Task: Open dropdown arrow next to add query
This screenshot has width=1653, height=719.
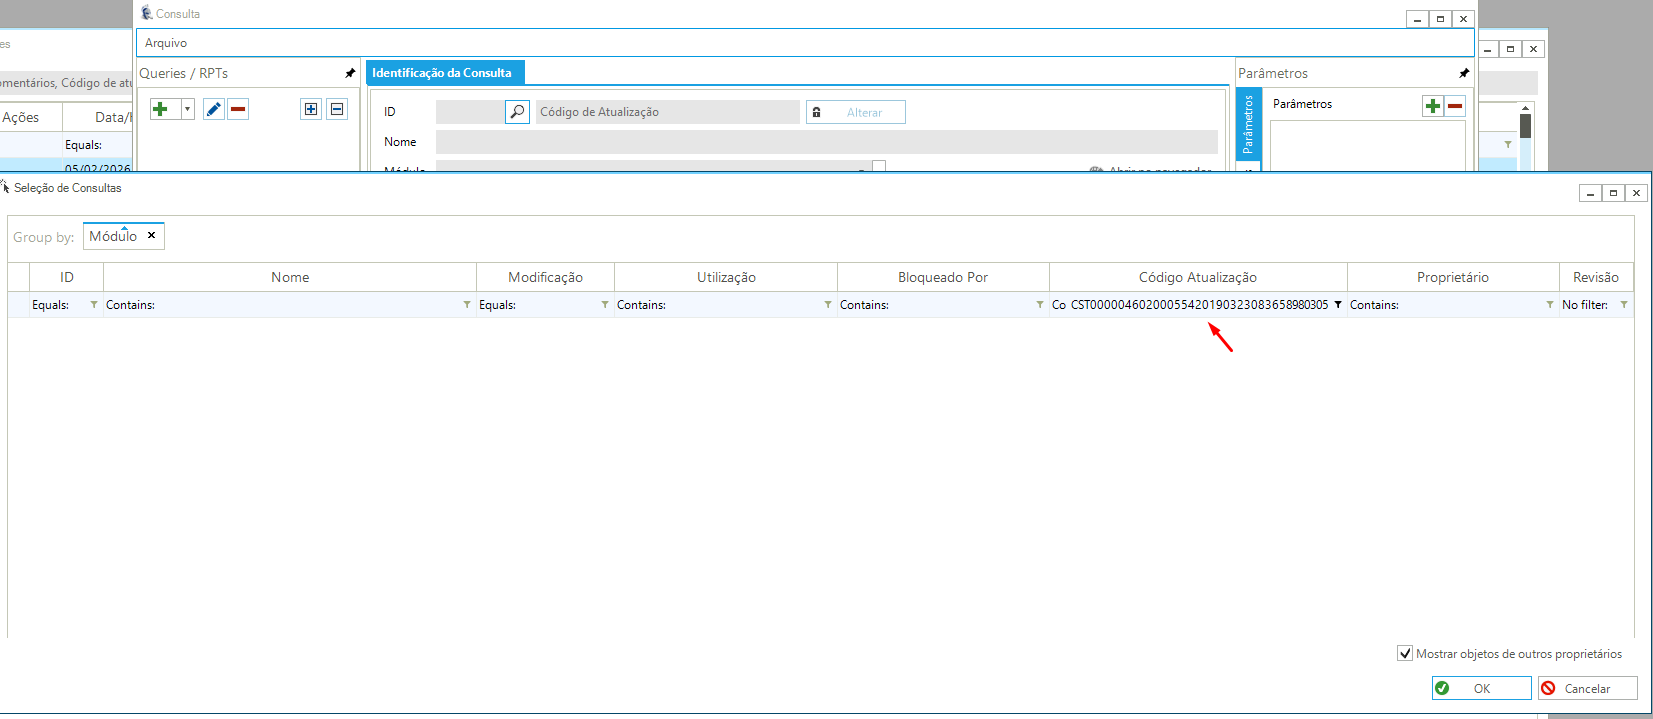Action: (x=187, y=109)
